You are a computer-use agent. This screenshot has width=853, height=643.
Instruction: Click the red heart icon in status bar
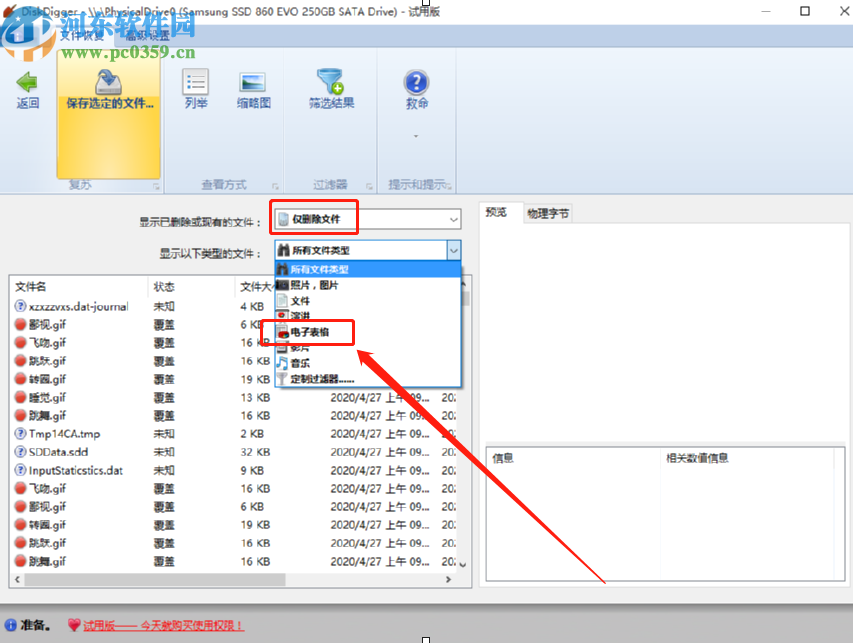point(74,626)
